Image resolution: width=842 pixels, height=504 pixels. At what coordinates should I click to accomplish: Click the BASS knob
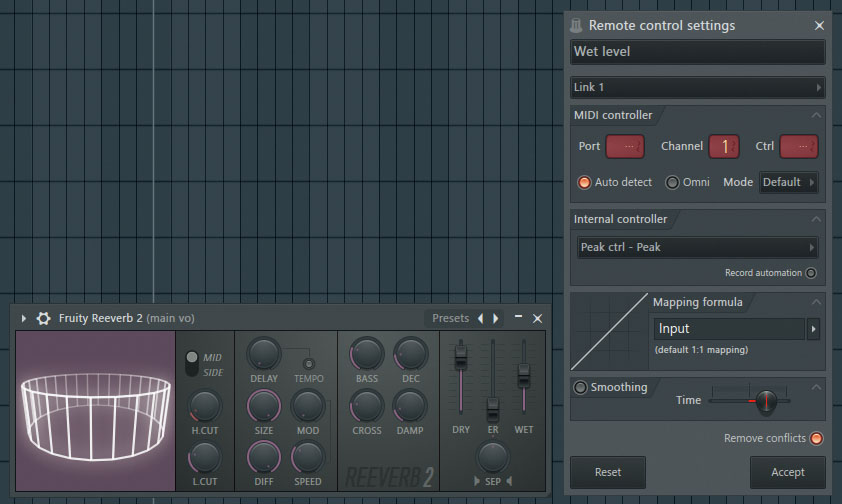coord(367,354)
